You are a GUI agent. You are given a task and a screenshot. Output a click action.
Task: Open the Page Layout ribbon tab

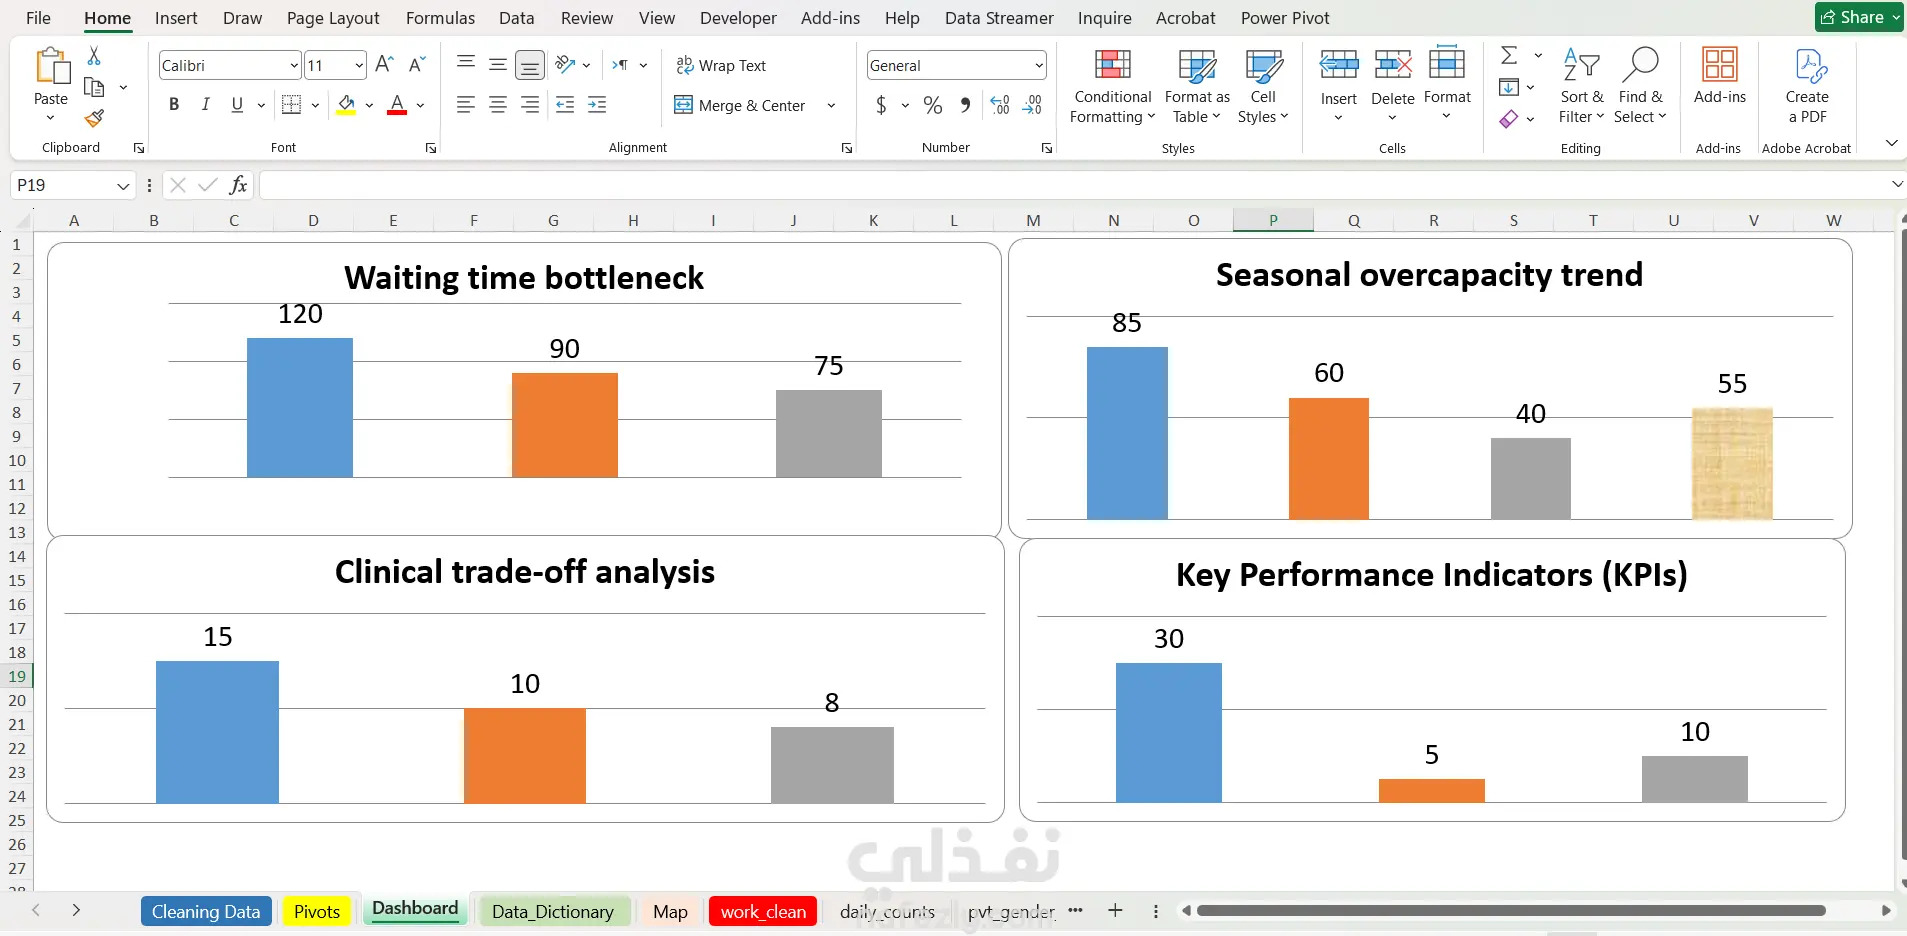coord(333,18)
